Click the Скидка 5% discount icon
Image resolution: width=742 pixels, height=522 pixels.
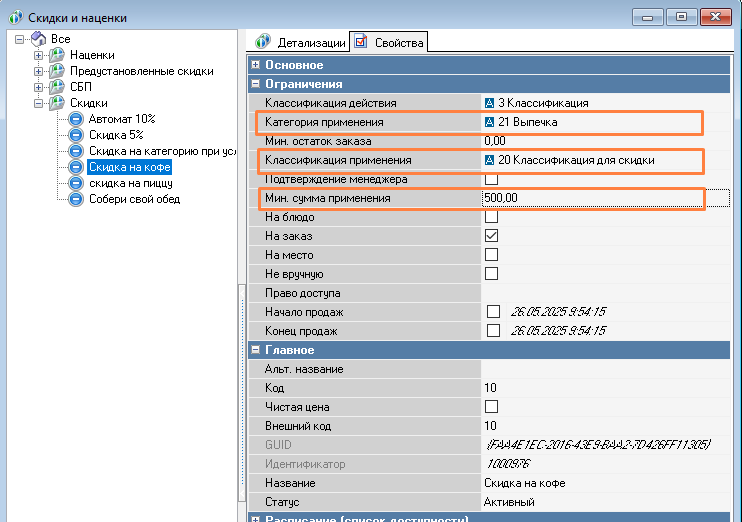75,135
